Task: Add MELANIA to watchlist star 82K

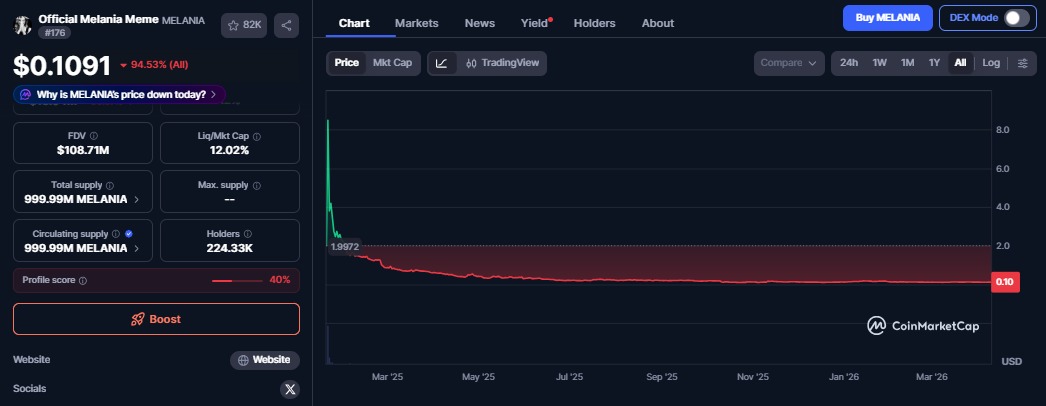Action: point(243,25)
